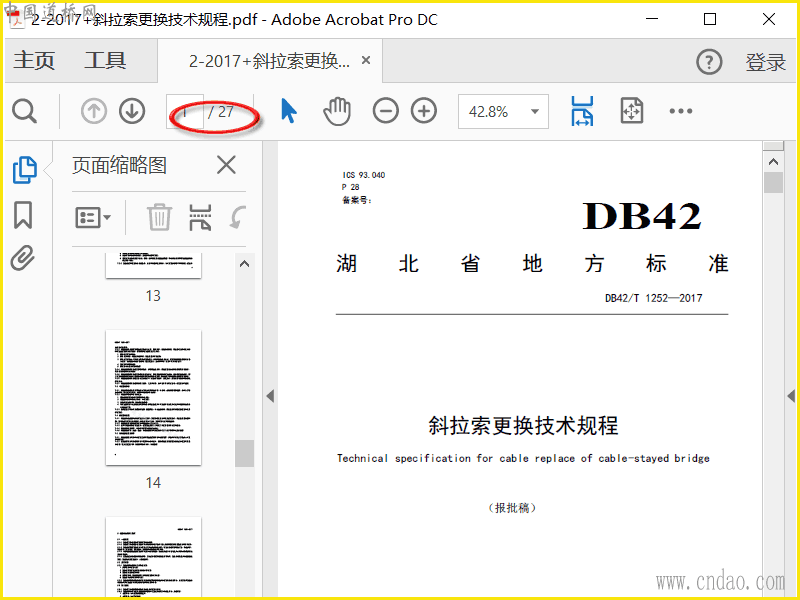Click the DB42 heading text
This screenshot has width=800, height=600.
pyautogui.click(x=642, y=216)
